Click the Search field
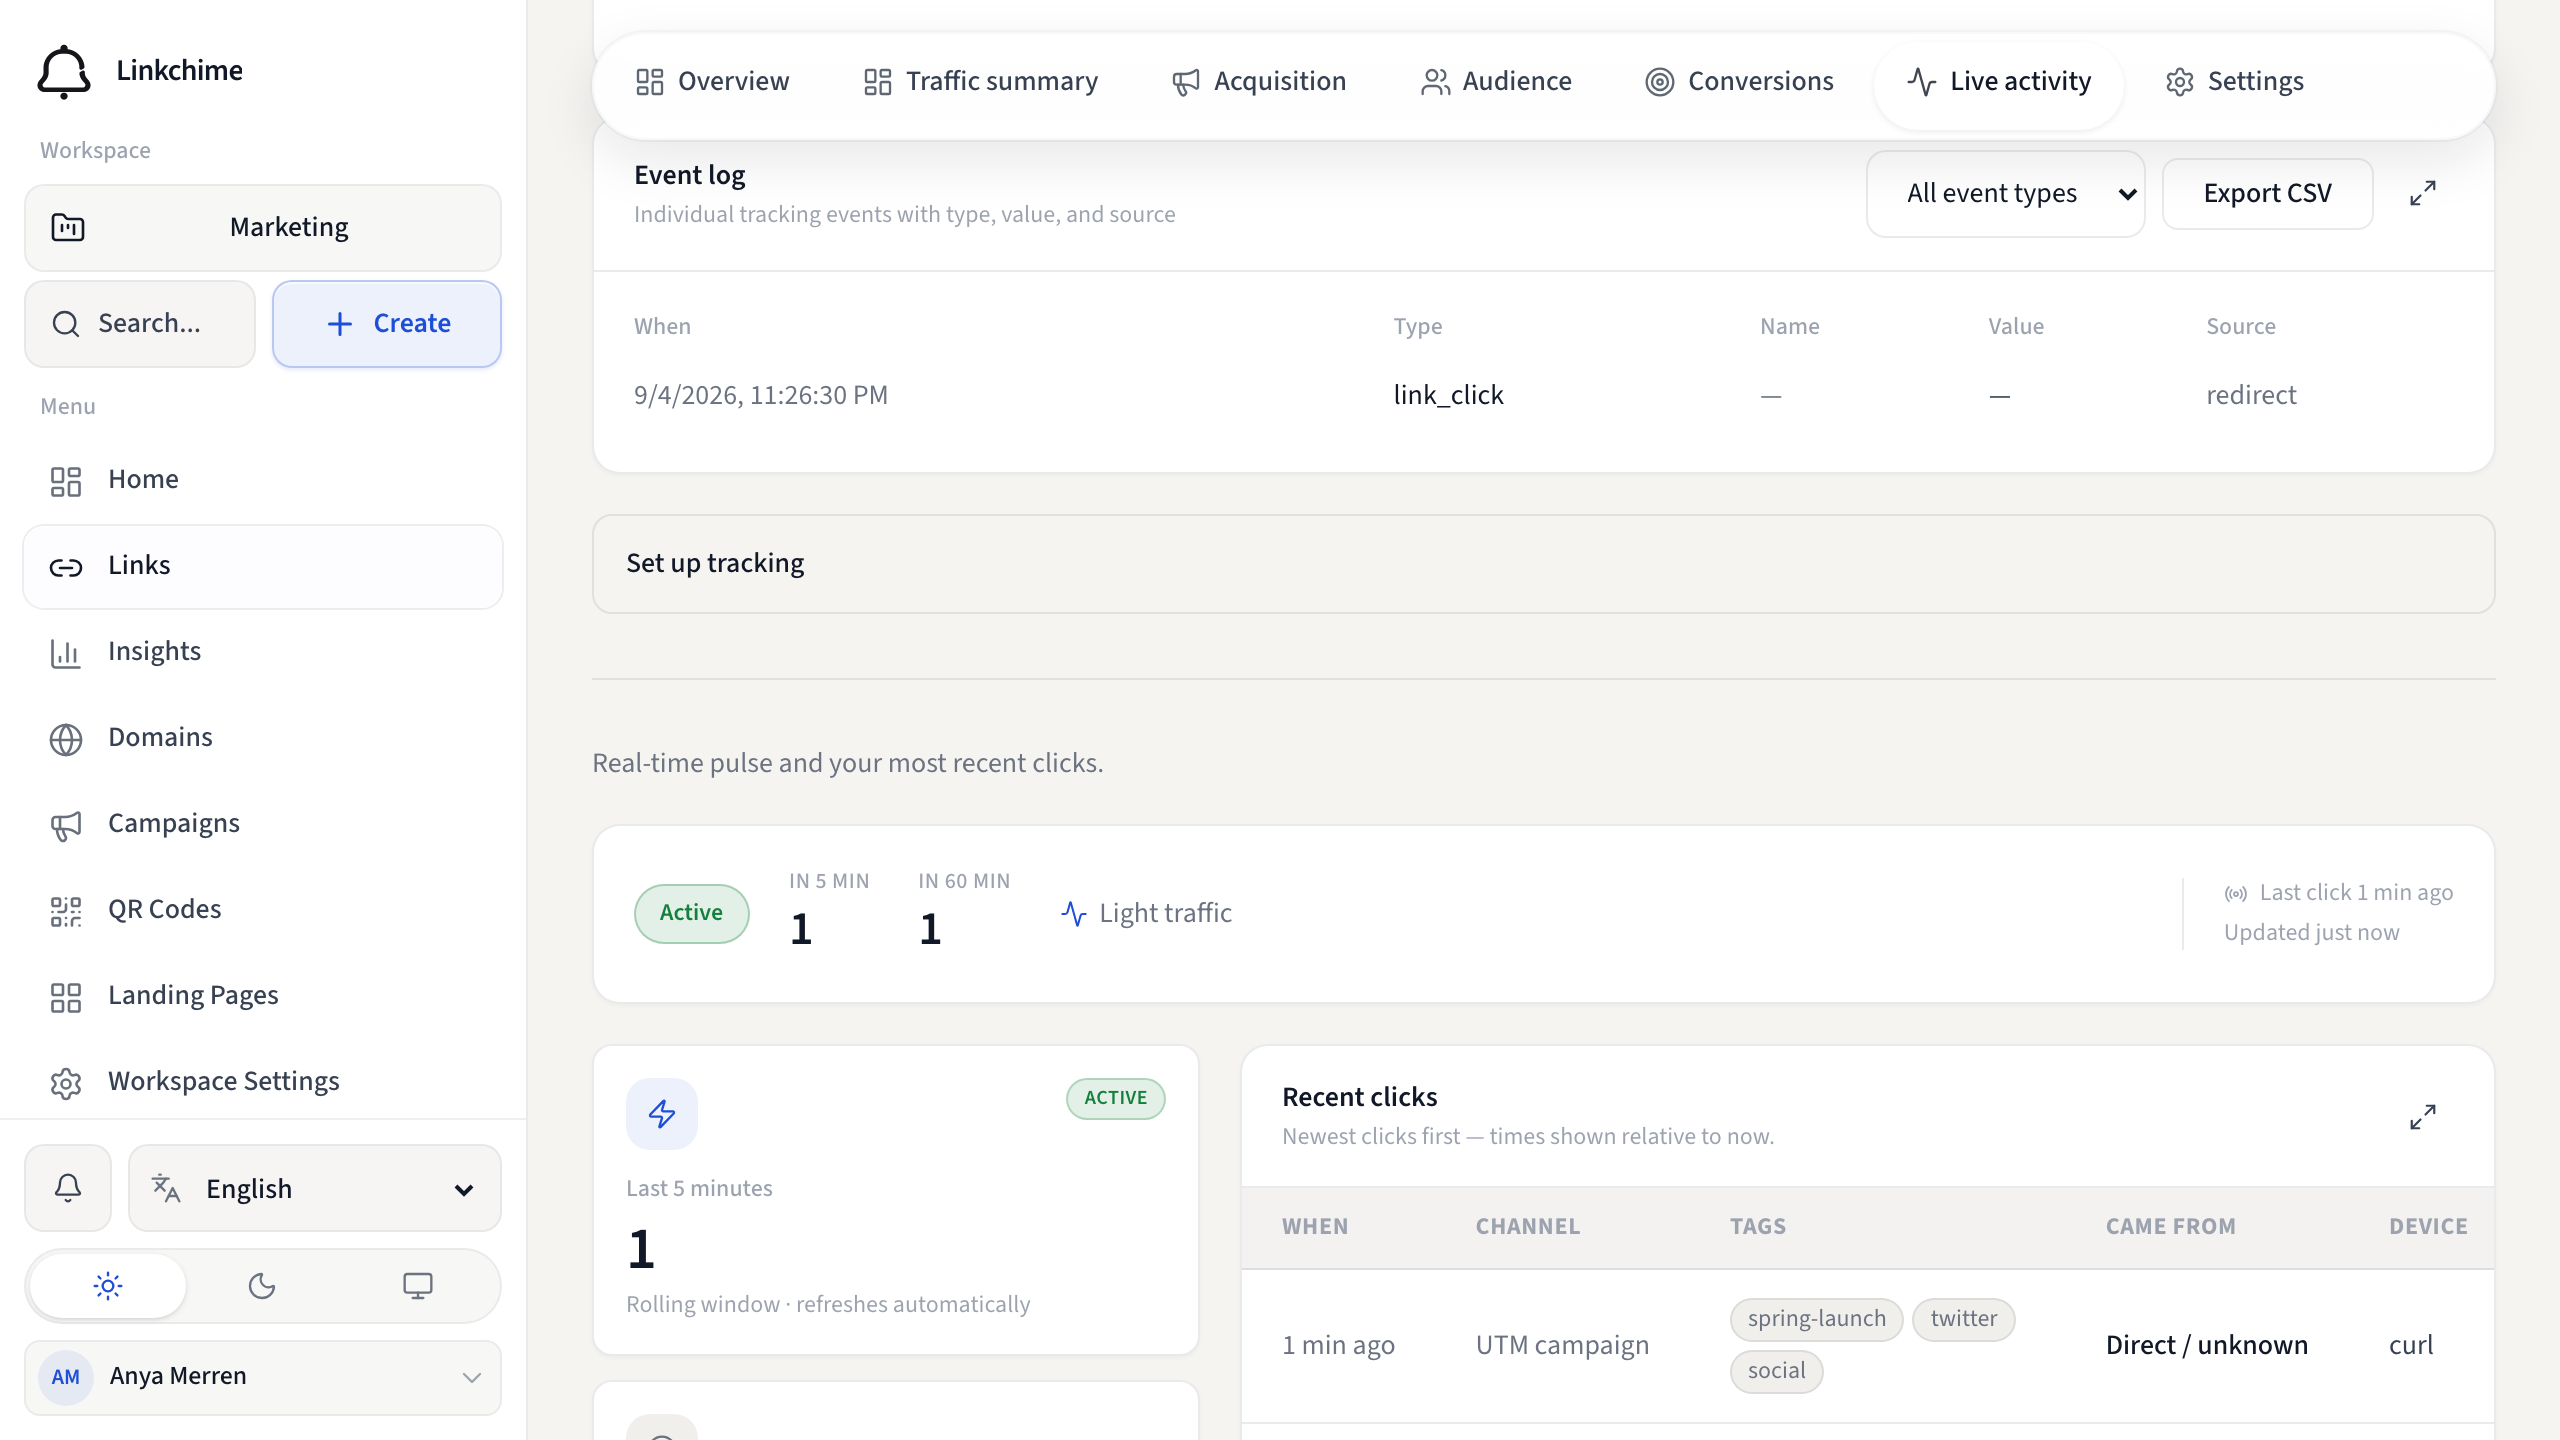The image size is (2560, 1440). click(x=140, y=324)
